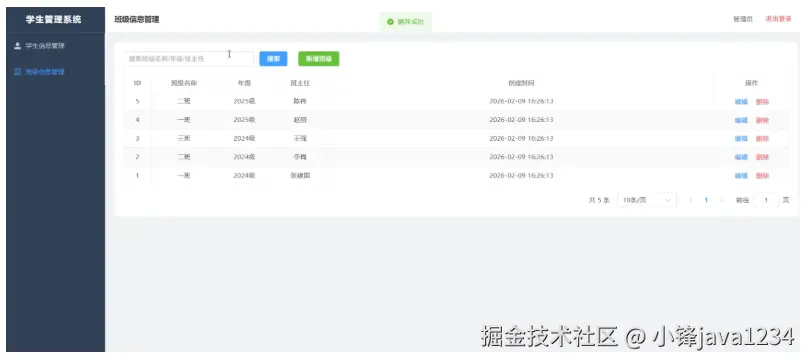807x363 pixels.
Task: Click the green 新增班级 button
Action: (319, 59)
